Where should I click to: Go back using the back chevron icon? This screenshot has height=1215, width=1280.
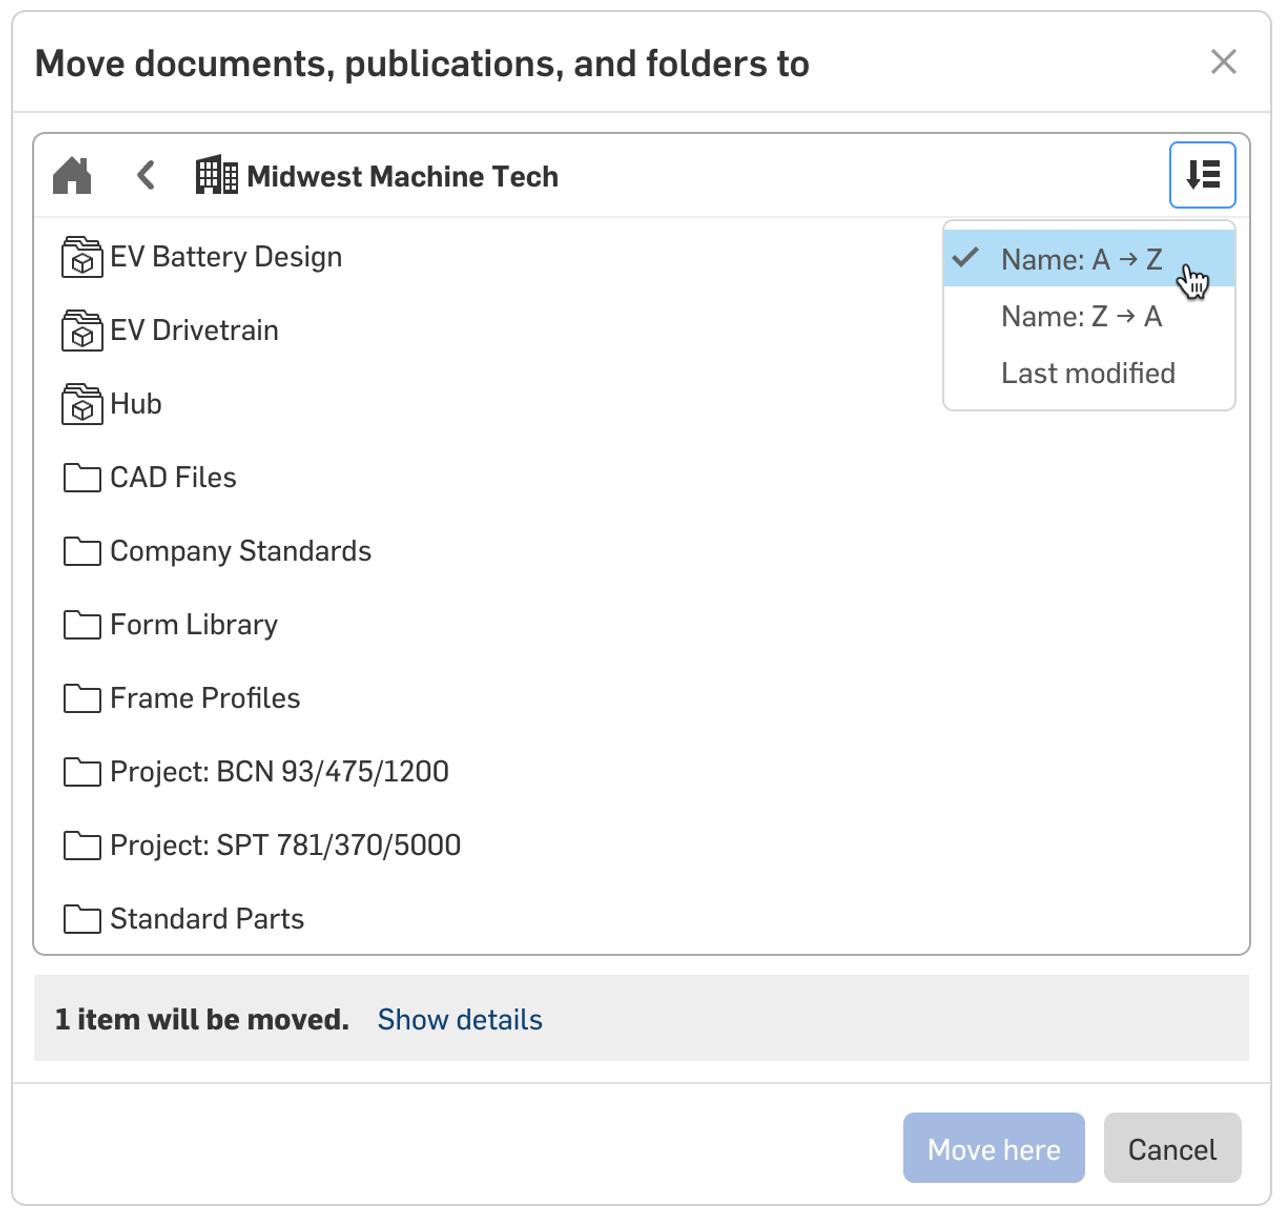point(145,175)
